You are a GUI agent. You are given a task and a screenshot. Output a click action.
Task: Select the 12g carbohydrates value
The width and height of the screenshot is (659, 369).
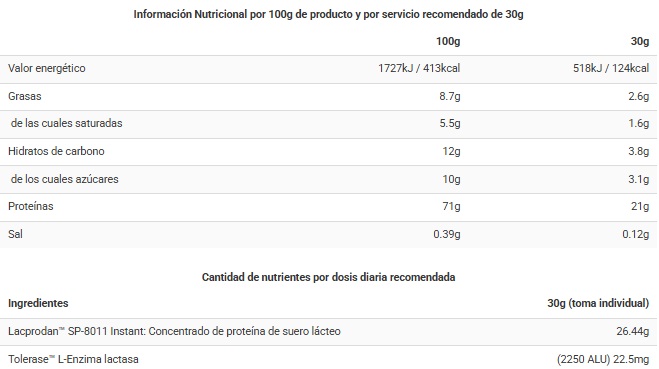[451, 151]
